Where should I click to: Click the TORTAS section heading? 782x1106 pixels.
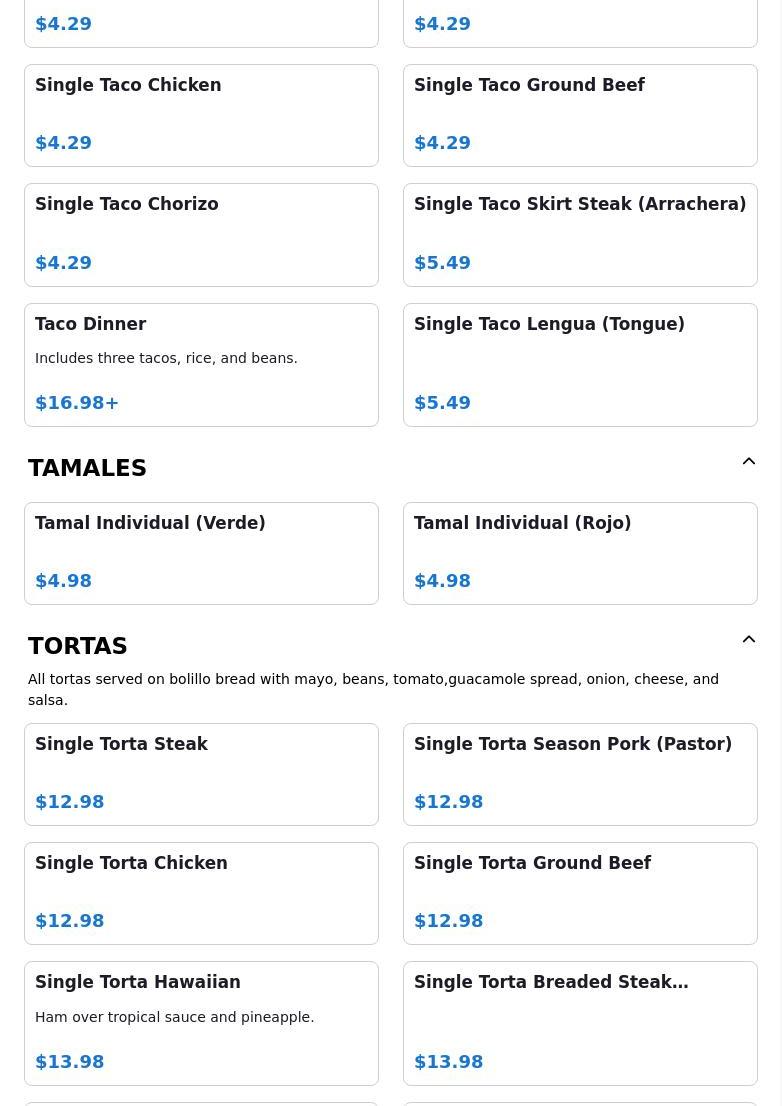[x=78, y=646]
